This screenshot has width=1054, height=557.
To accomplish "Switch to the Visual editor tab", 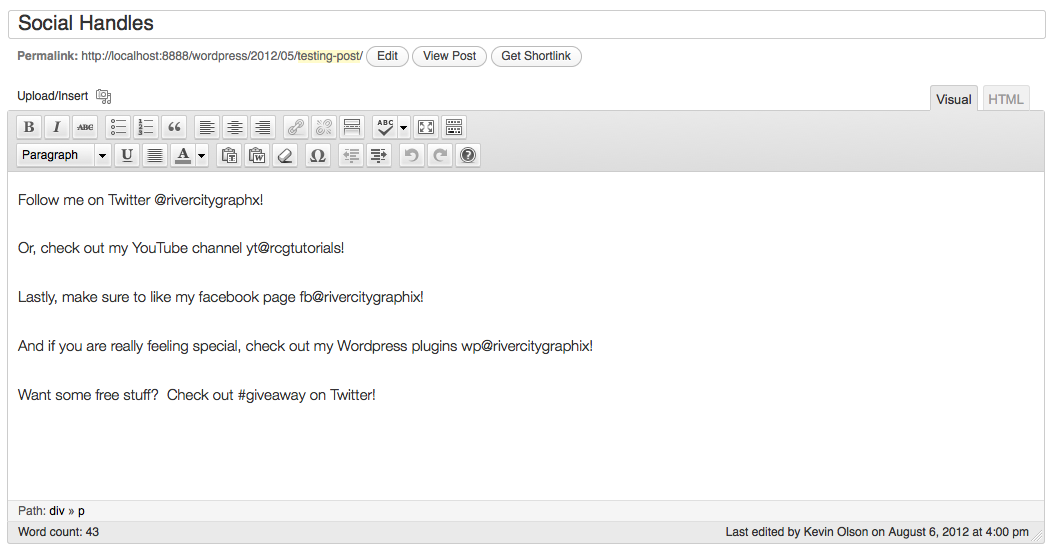I will pos(953,99).
